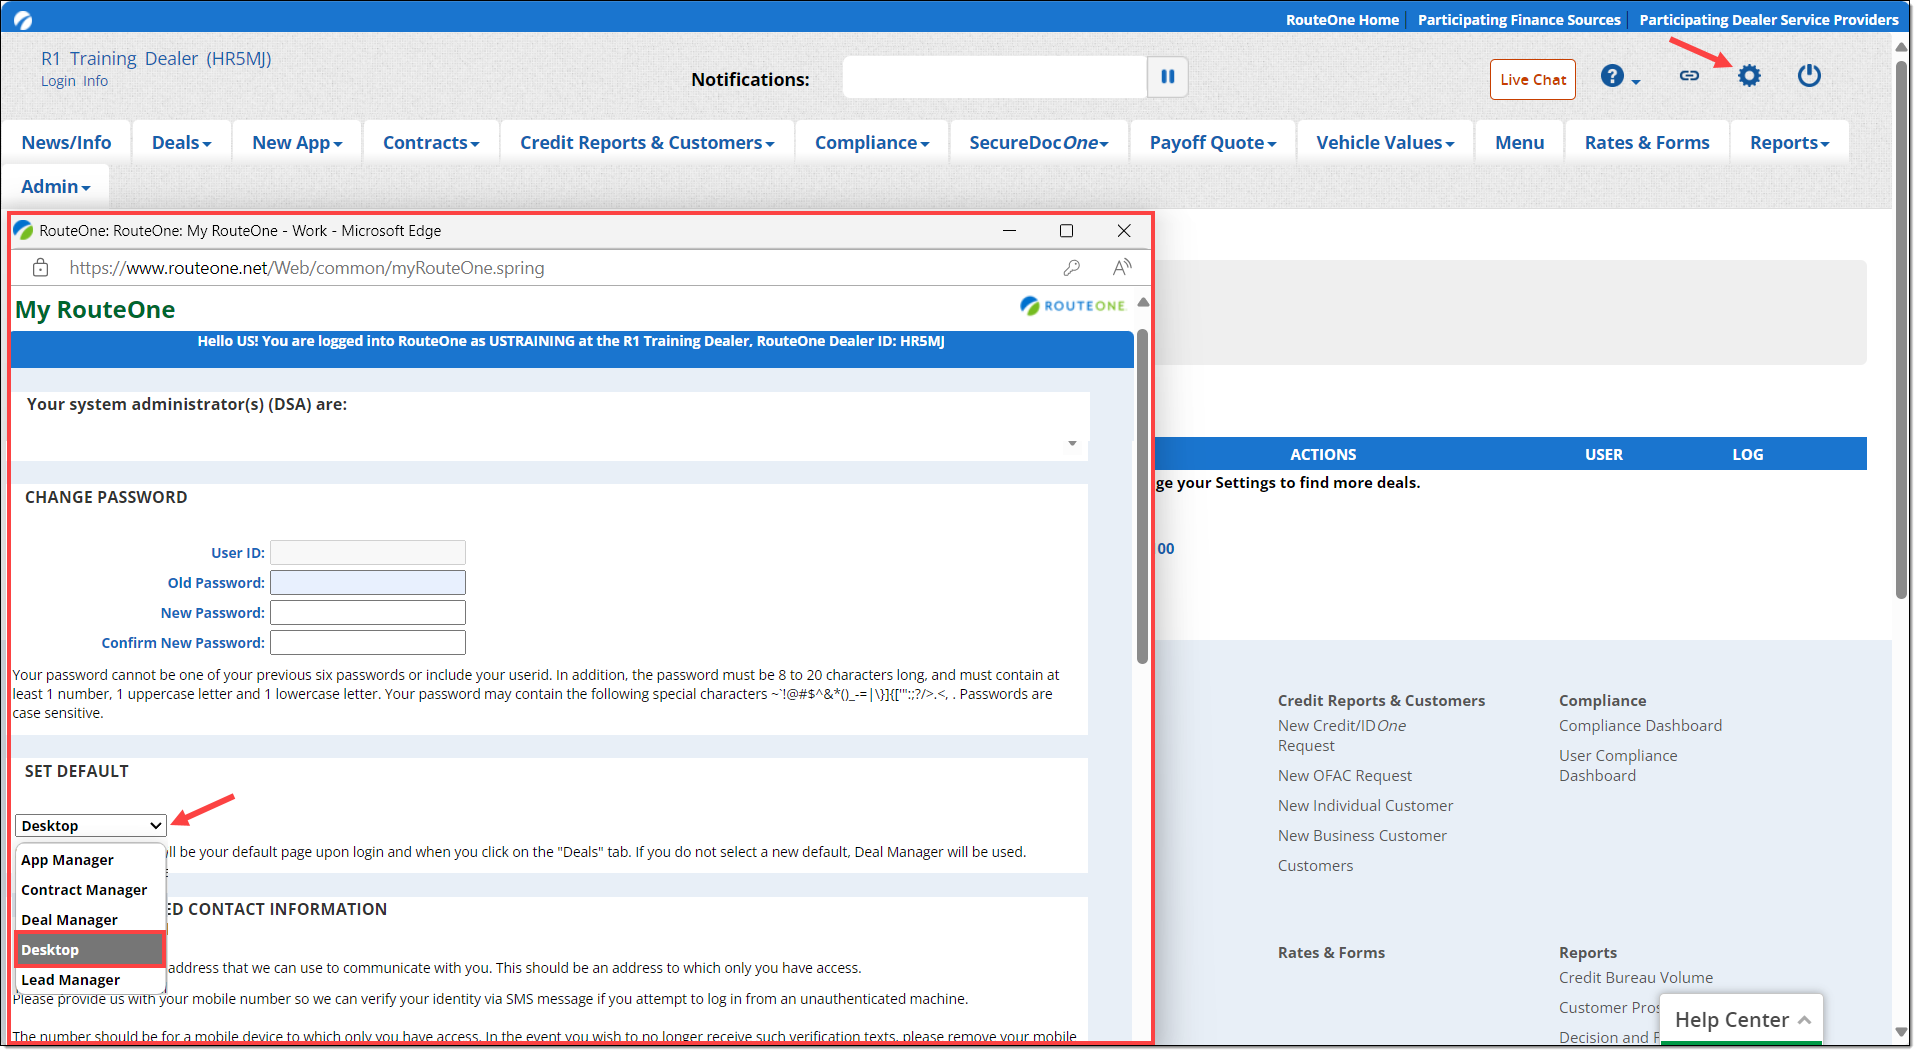Open the Compliance dropdown menu
1917x1053 pixels.
click(x=872, y=143)
